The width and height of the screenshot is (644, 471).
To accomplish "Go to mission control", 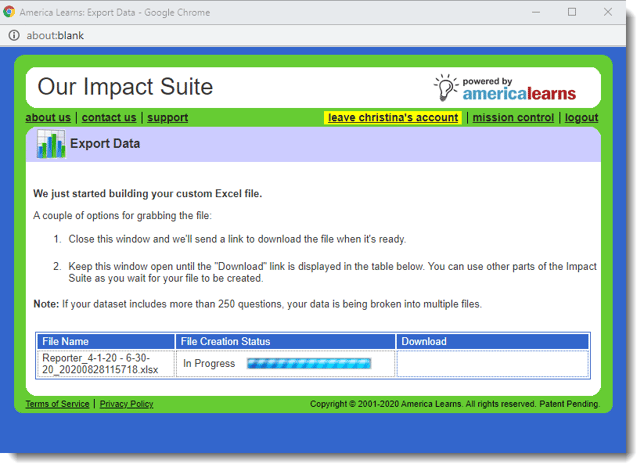I will point(513,117).
